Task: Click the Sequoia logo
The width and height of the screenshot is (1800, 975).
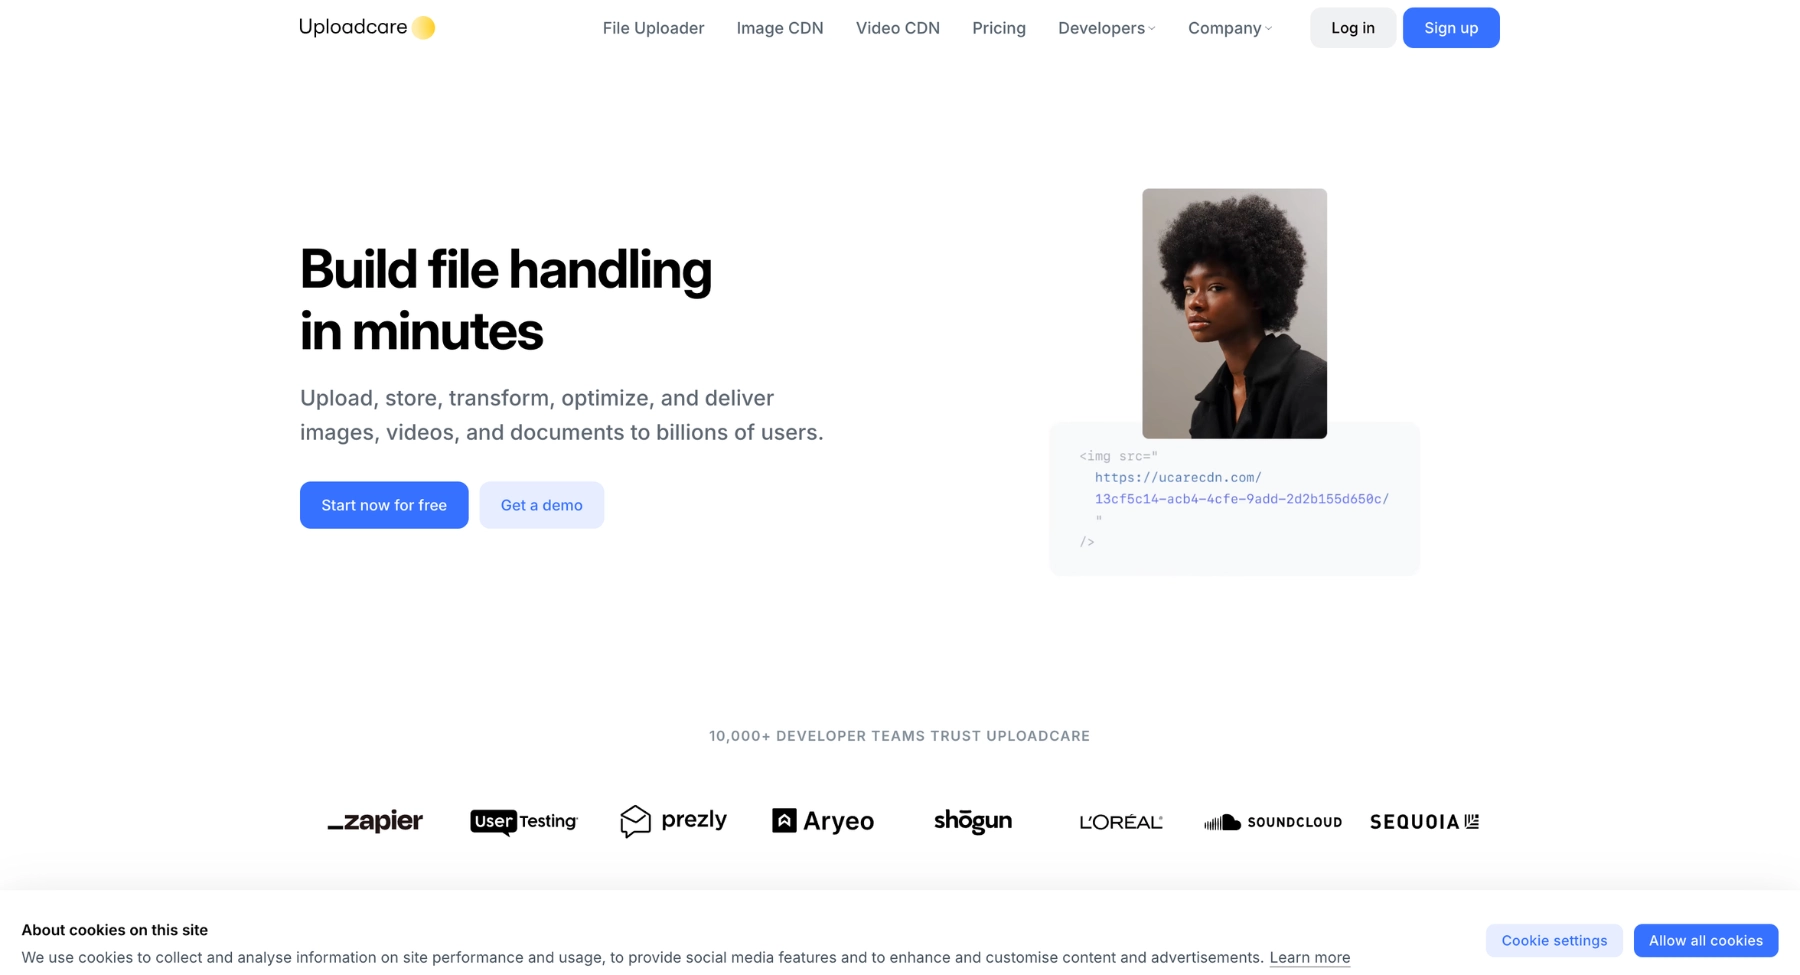Action: [x=1424, y=822]
